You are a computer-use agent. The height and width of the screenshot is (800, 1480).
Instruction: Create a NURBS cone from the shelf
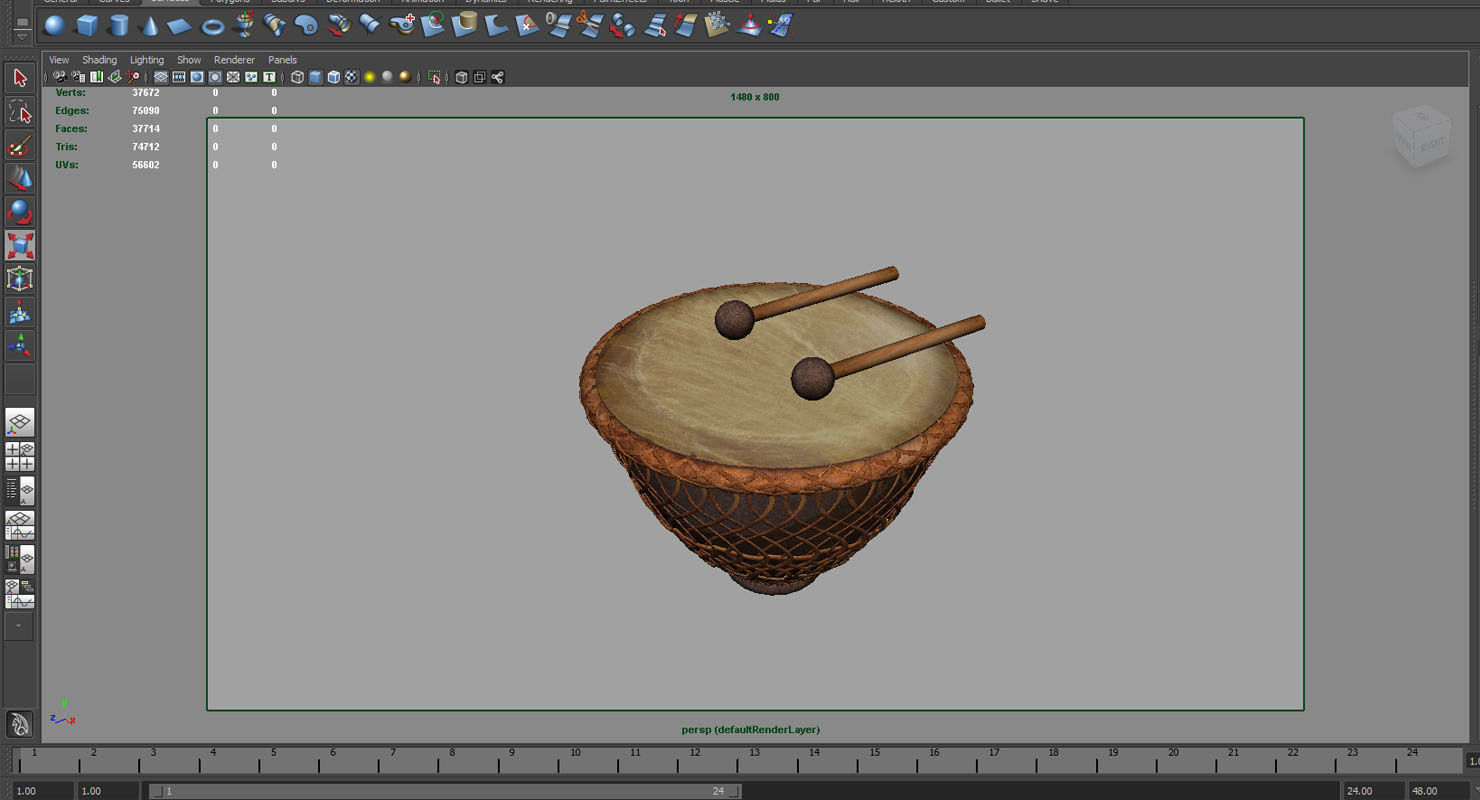pyautogui.click(x=149, y=25)
